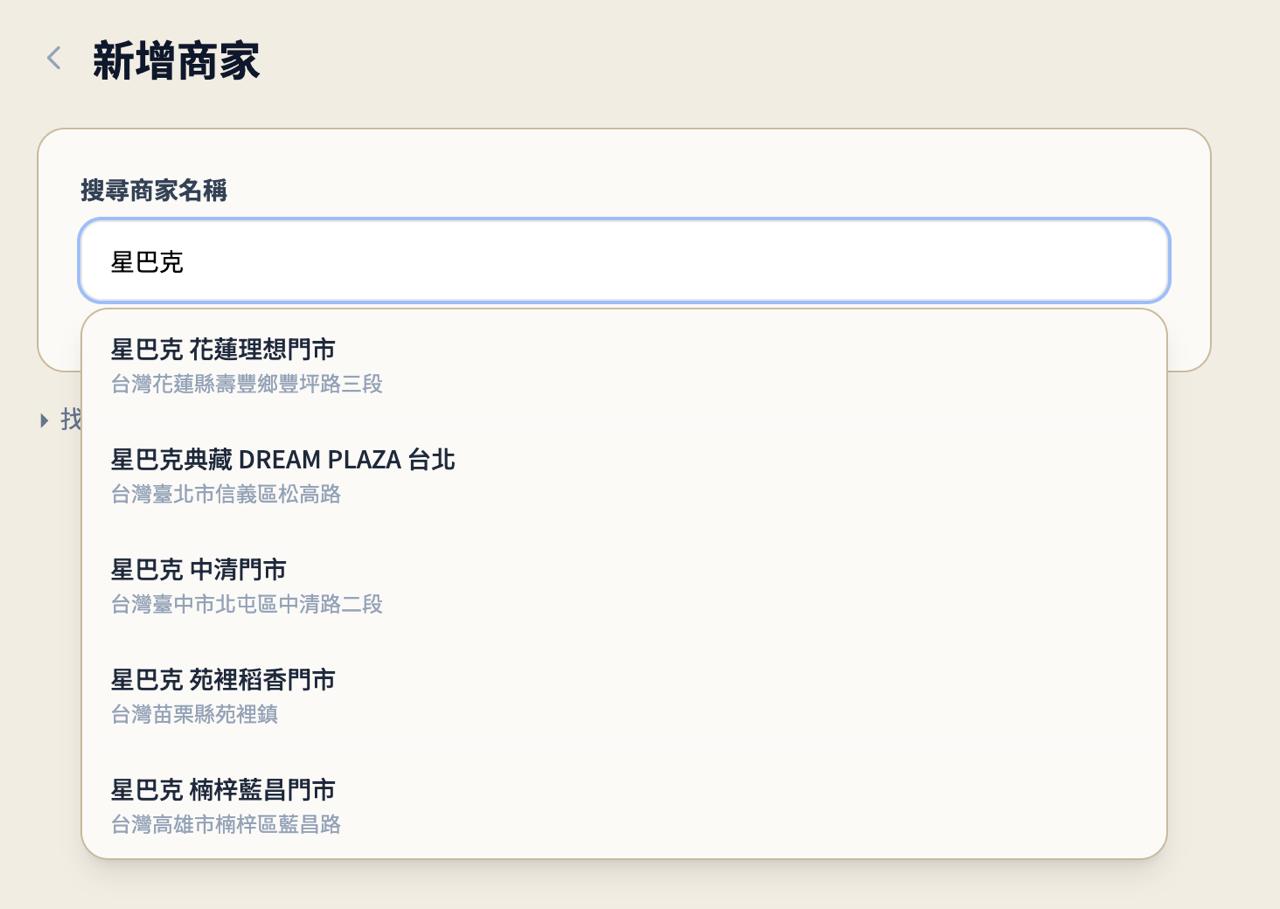Click the merchant name search field
1280x909 pixels.
click(x=624, y=261)
